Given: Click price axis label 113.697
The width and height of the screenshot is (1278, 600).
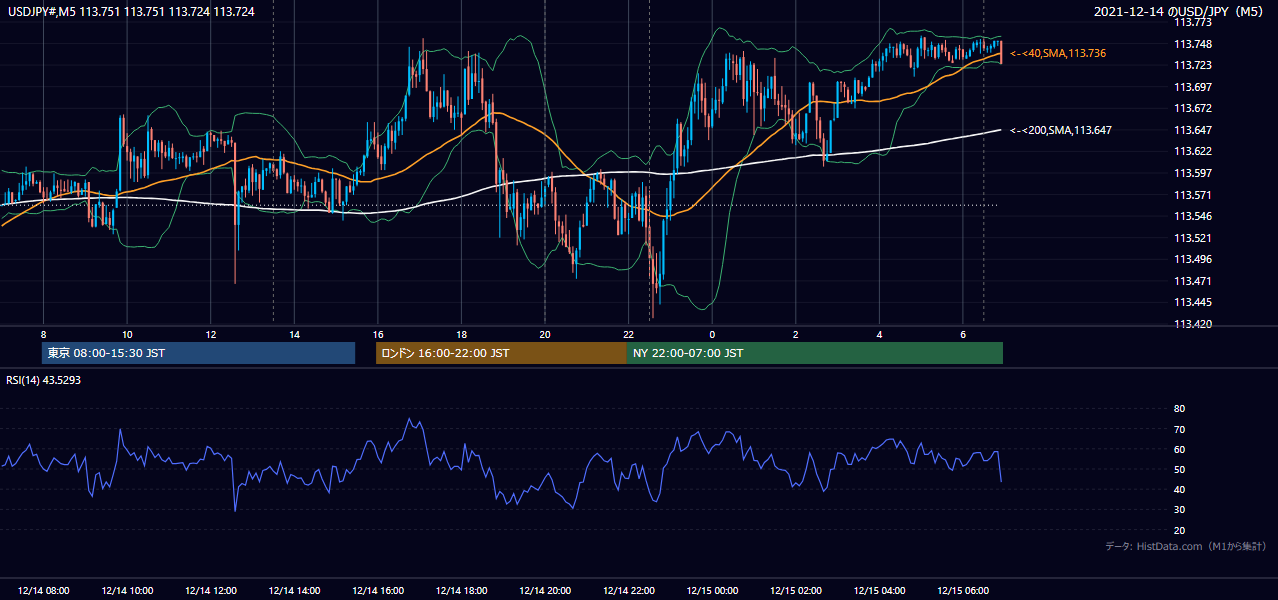Looking at the screenshot, I should (x=1192, y=87).
